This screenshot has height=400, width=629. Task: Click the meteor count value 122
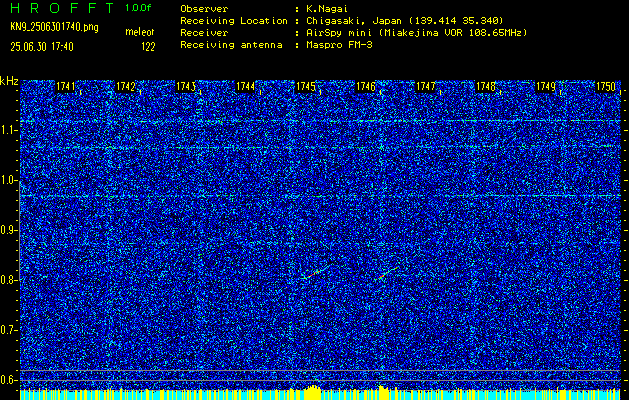coord(148,47)
